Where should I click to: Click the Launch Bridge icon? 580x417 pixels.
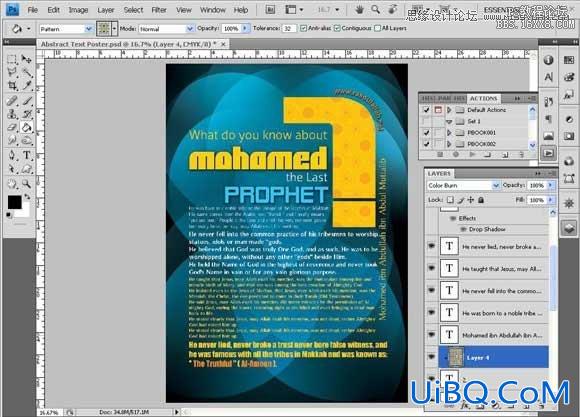(270, 10)
